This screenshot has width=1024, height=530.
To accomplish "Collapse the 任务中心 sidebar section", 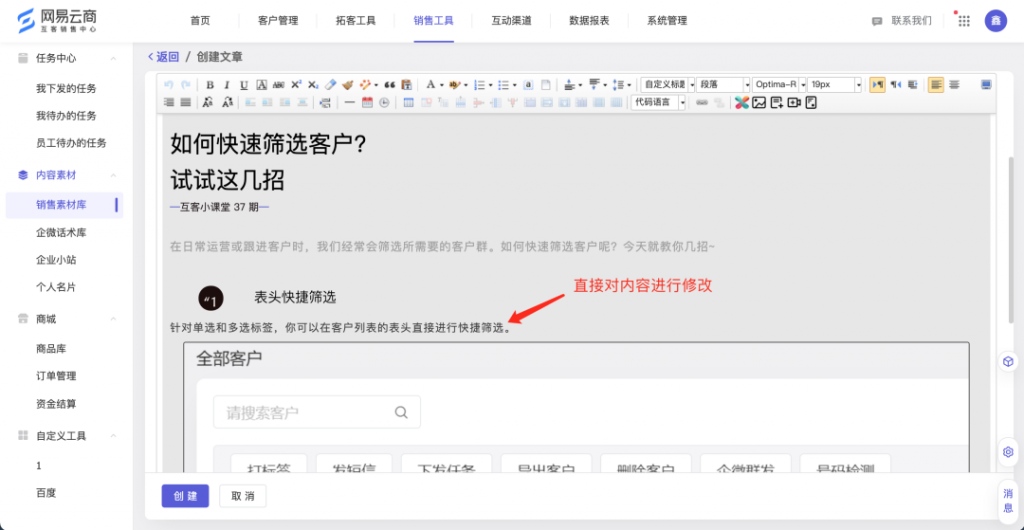I will coord(113,59).
